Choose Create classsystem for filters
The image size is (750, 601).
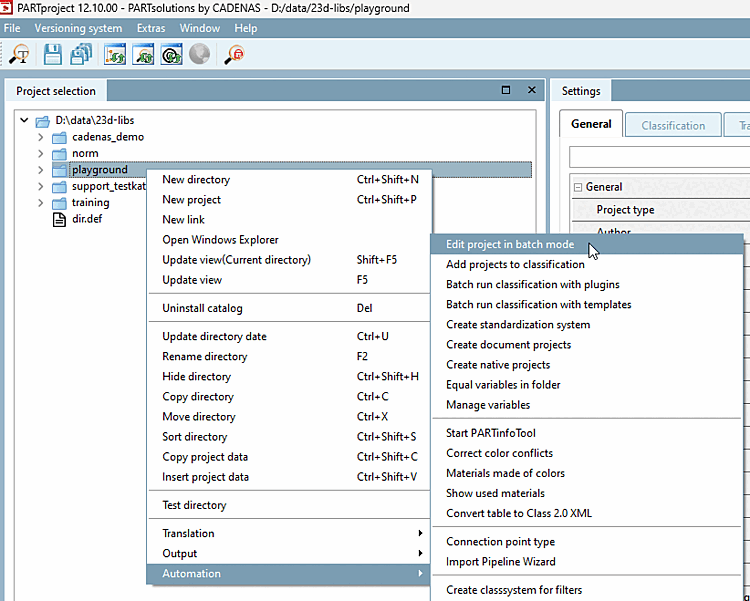(587, 590)
